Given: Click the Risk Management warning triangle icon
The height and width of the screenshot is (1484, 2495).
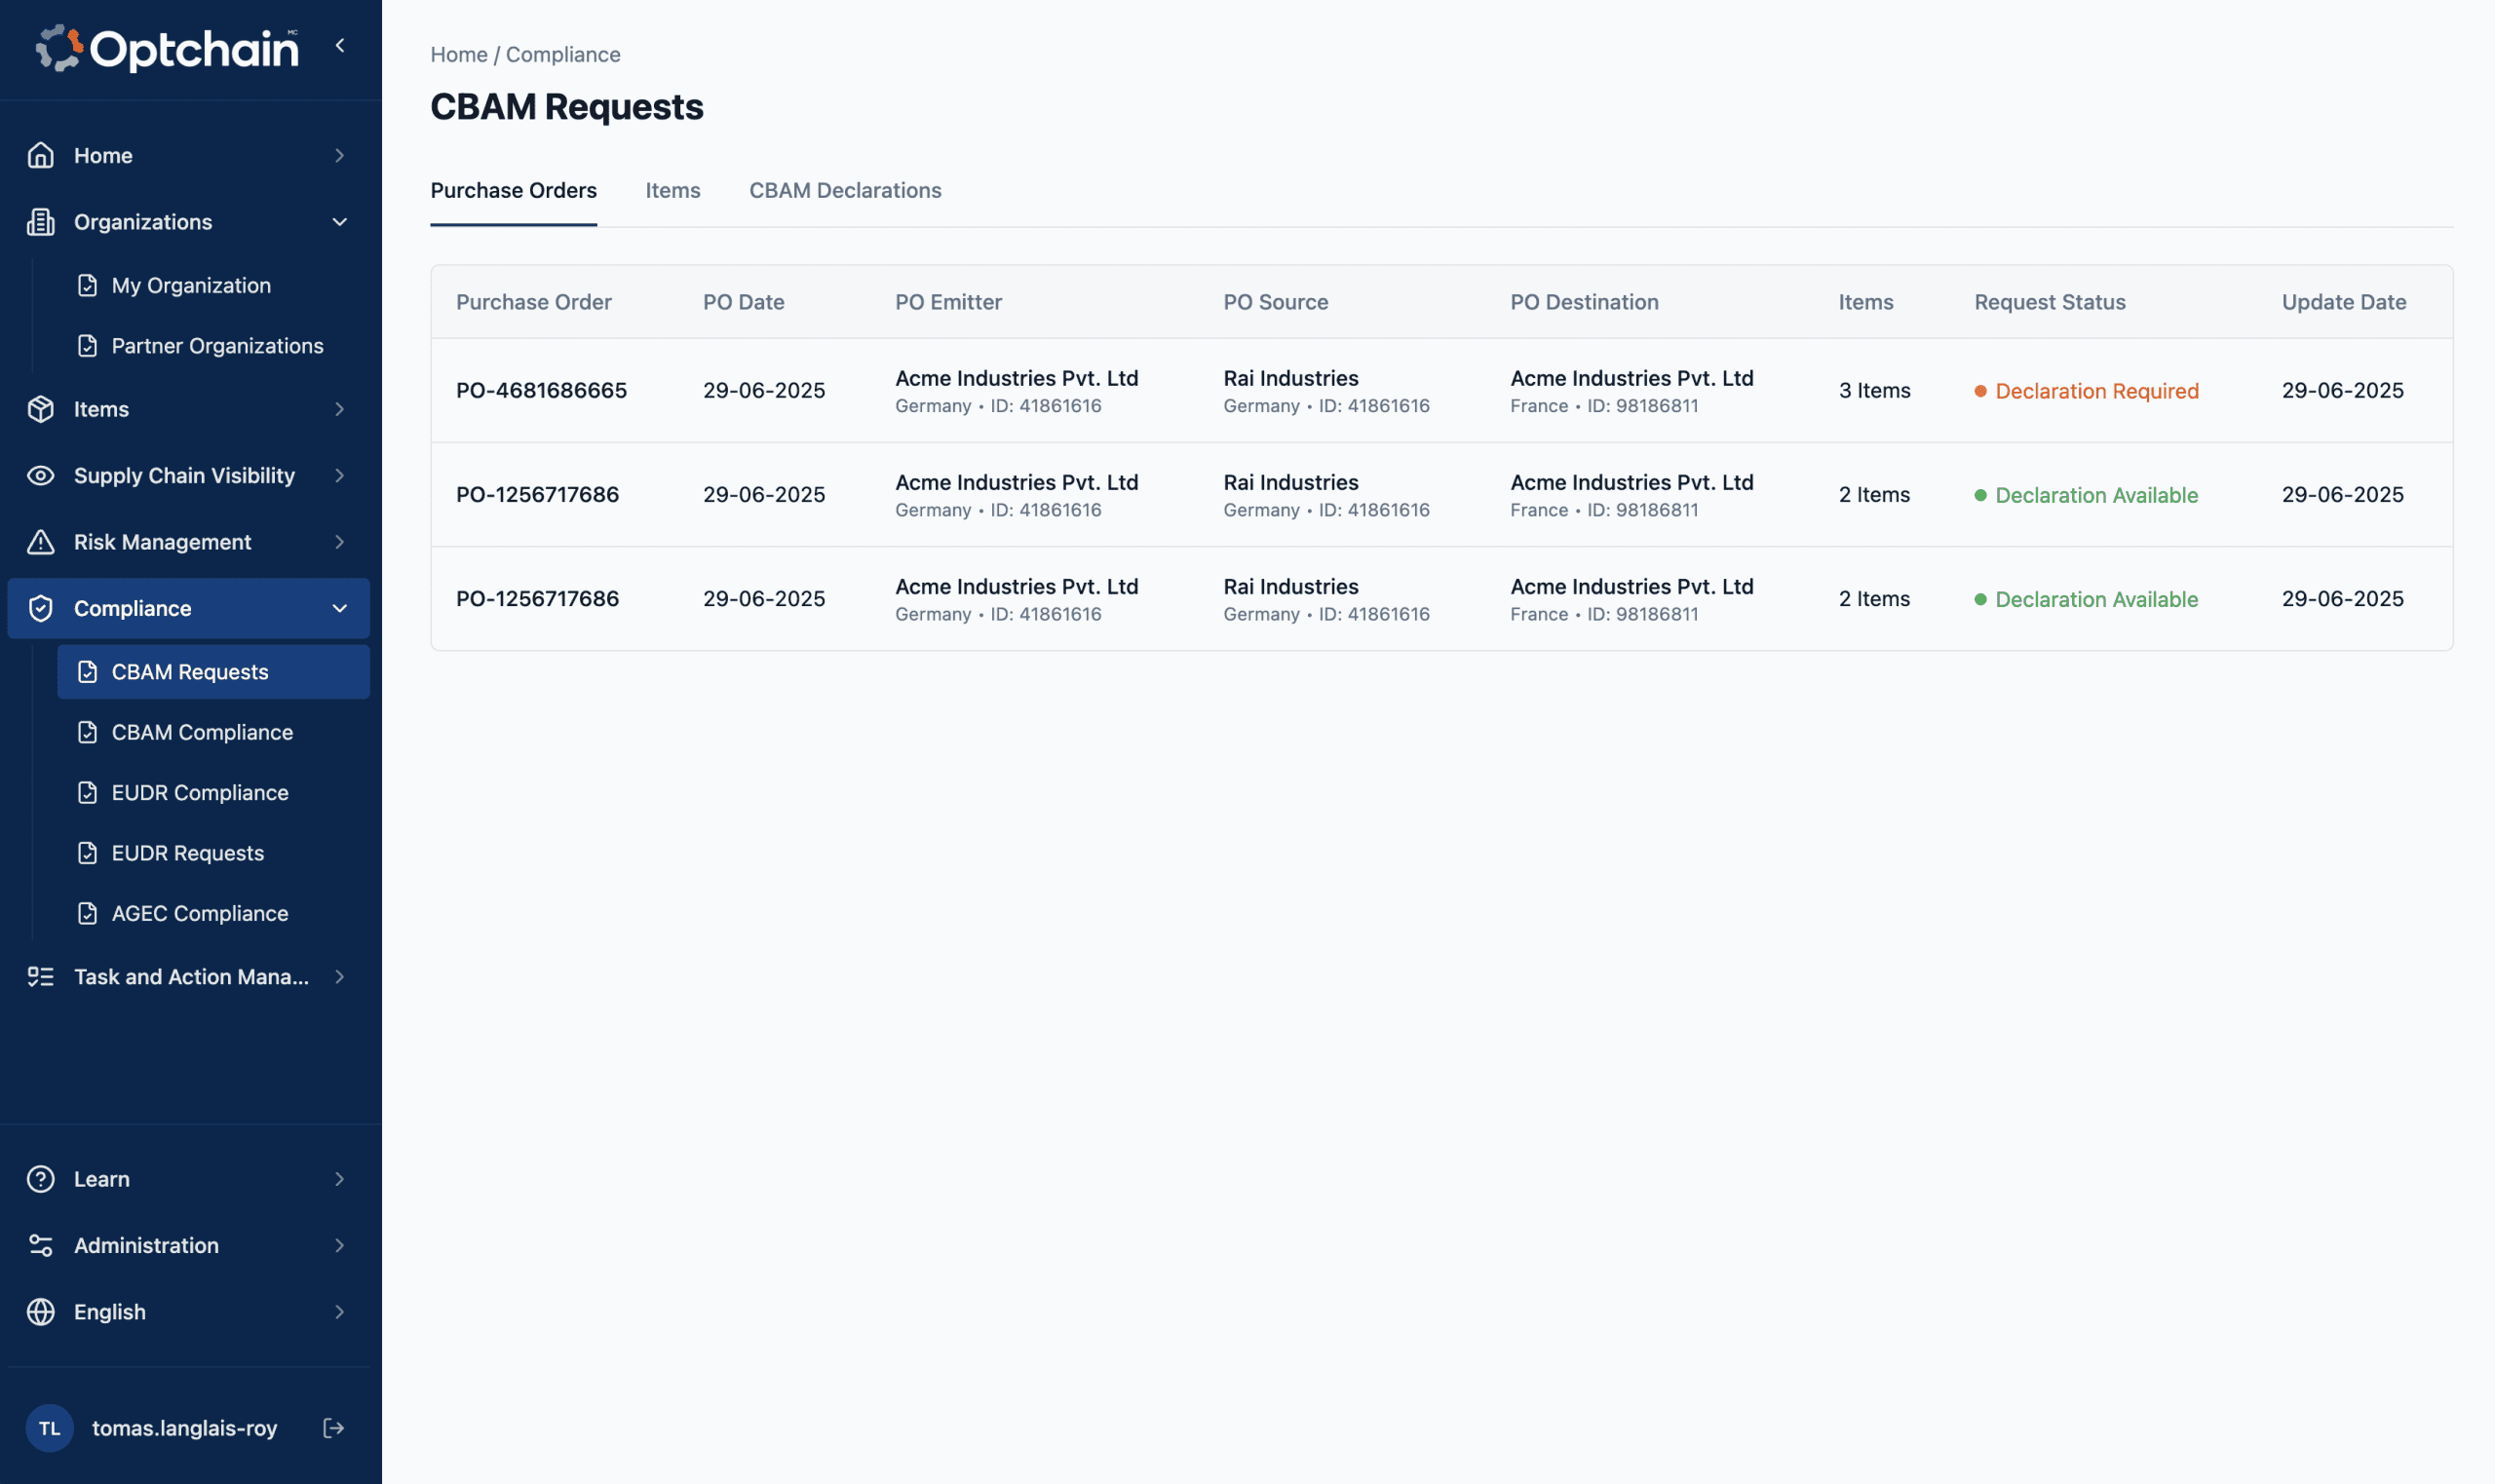Looking at the screenshot, I should coord(41,542).
